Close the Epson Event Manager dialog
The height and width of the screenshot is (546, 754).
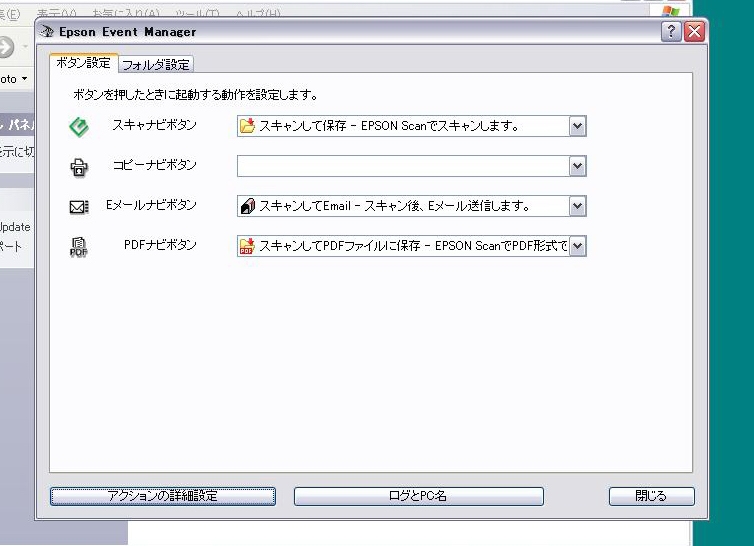(x=695, y=32)
